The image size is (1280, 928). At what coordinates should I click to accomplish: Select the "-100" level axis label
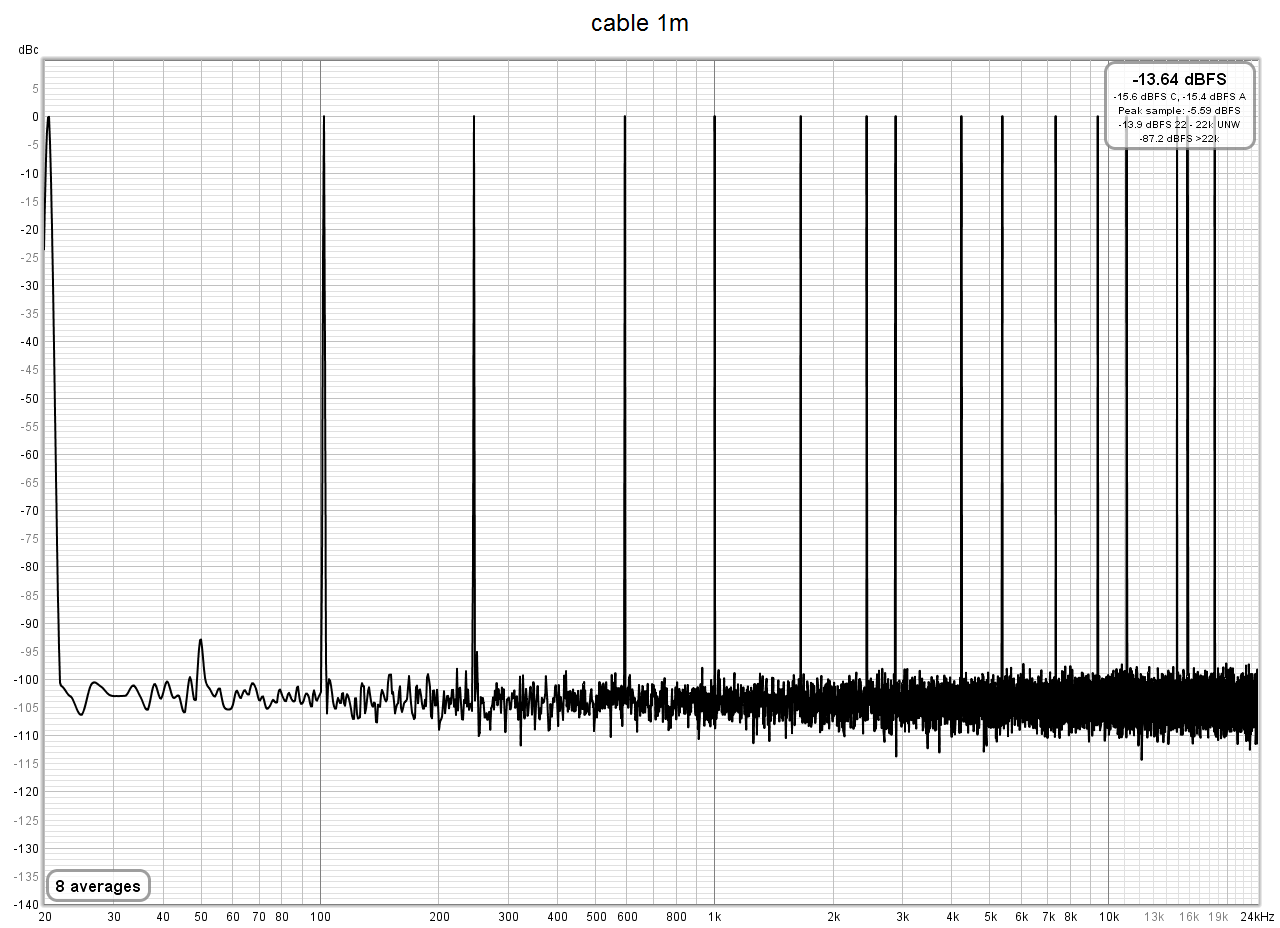click(24, 679)
